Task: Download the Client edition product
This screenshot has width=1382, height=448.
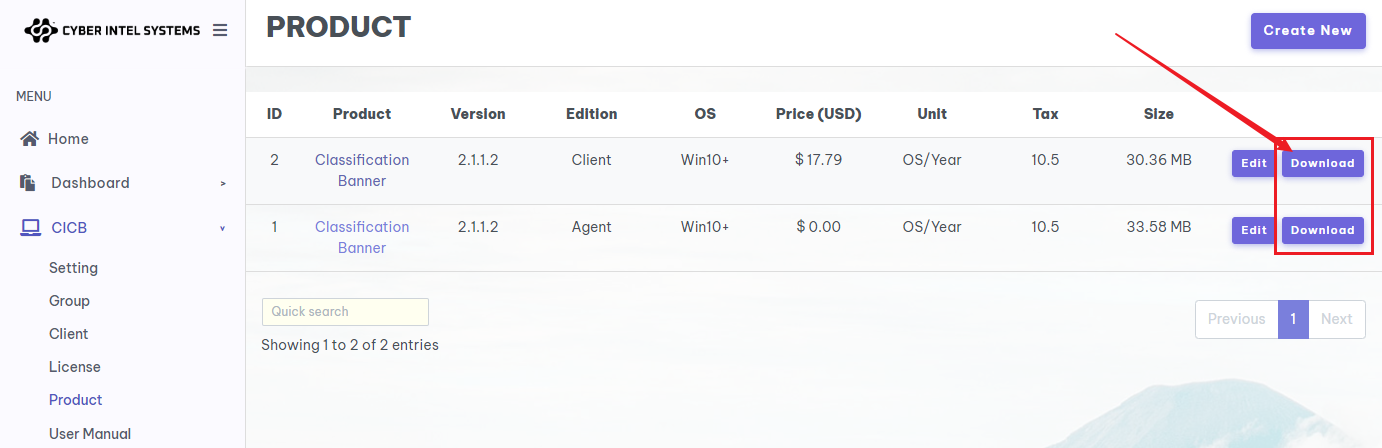Action: (x=1322, y=163)
